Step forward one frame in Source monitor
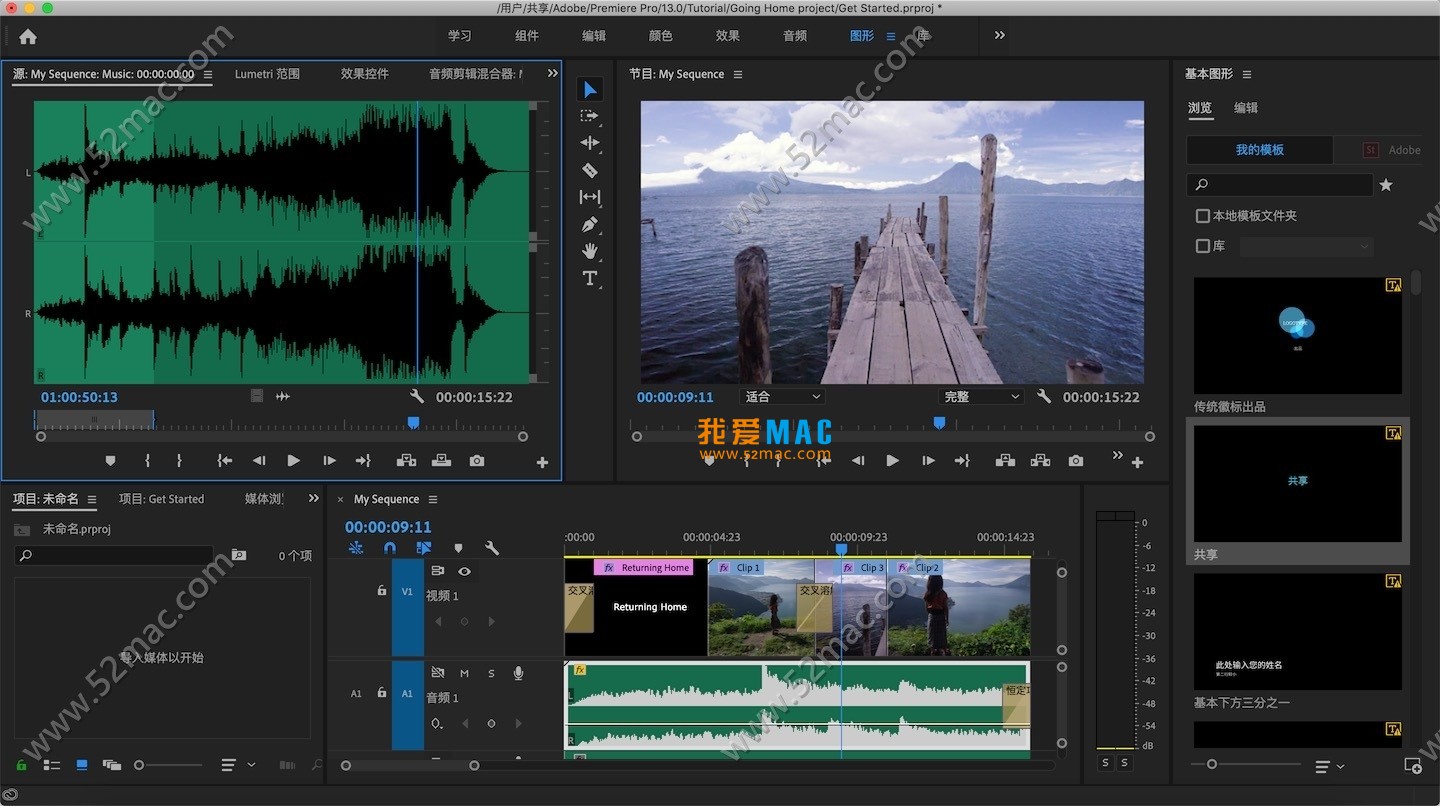Viewport: 1440px width, 806px height. (329, 461)
